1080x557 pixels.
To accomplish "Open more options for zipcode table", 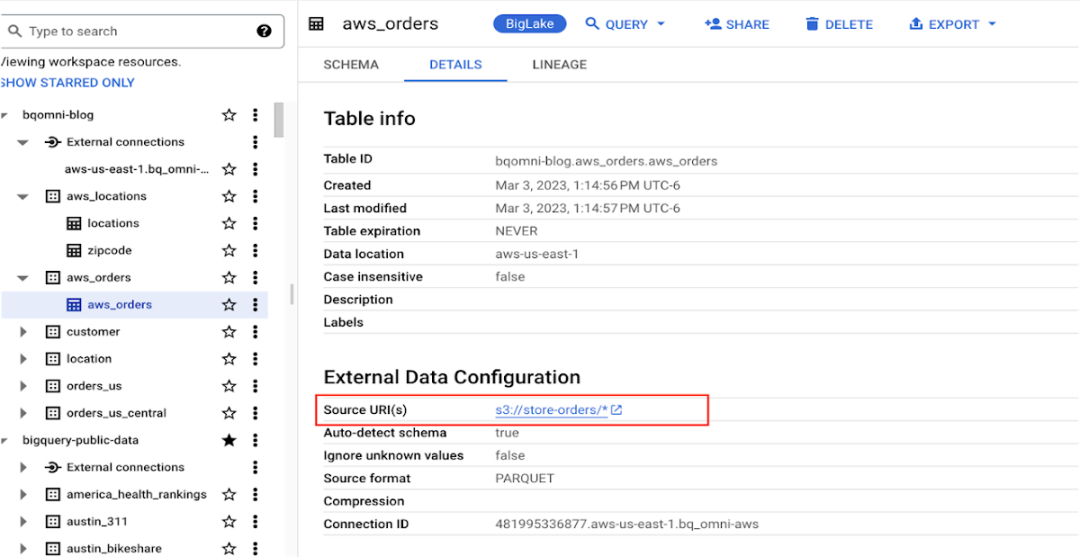I will [x=255, y=250].
